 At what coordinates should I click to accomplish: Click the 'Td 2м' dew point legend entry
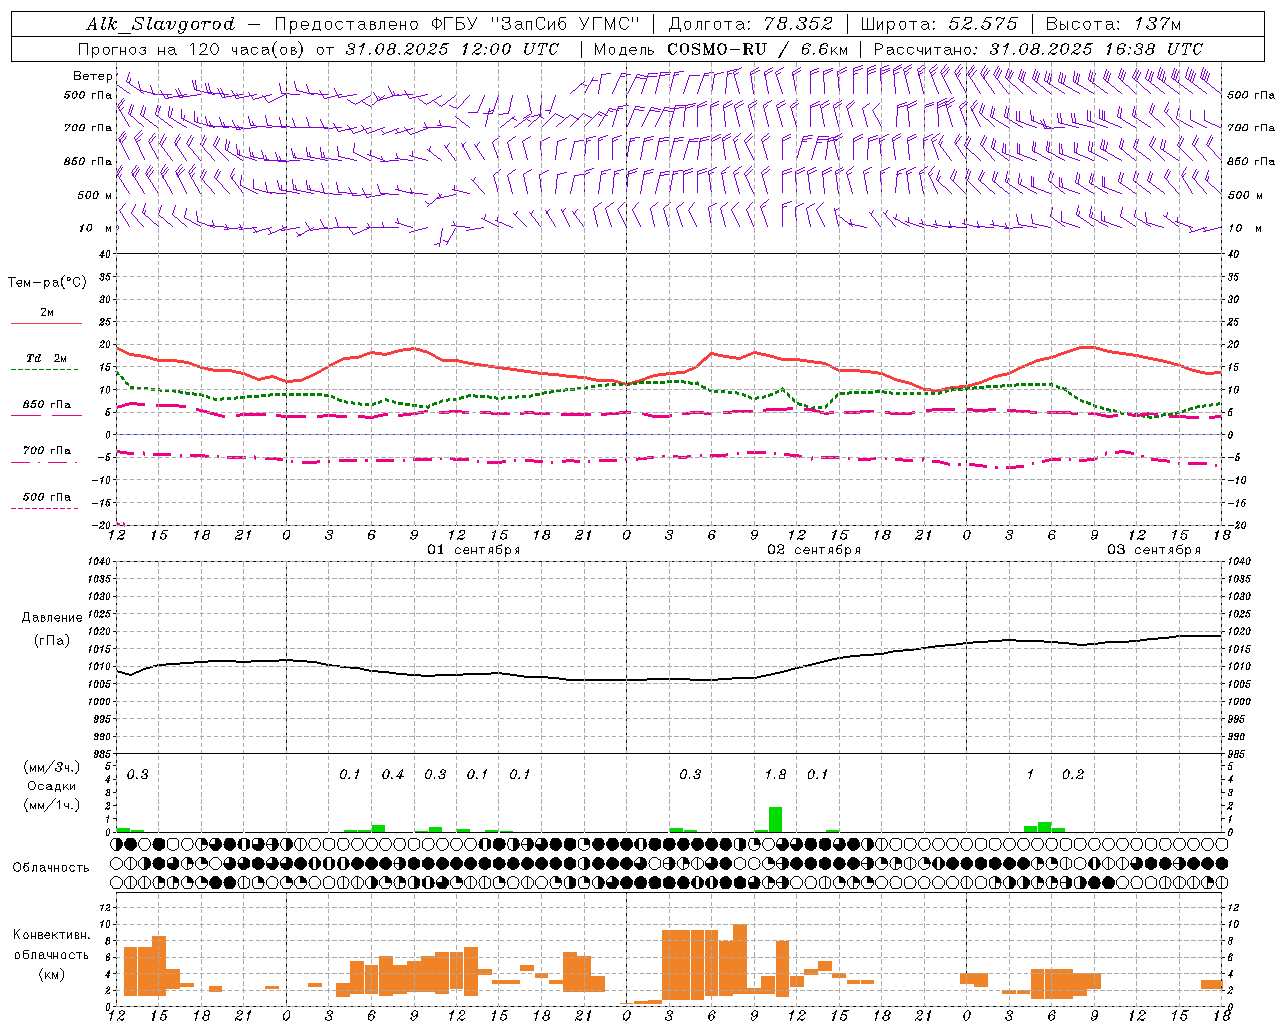(46, 358)
